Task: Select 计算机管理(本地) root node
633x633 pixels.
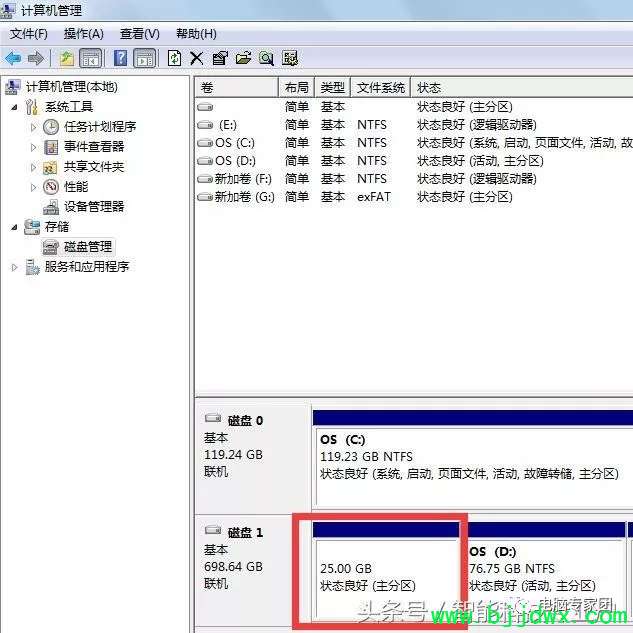Action: coord(72,87)
